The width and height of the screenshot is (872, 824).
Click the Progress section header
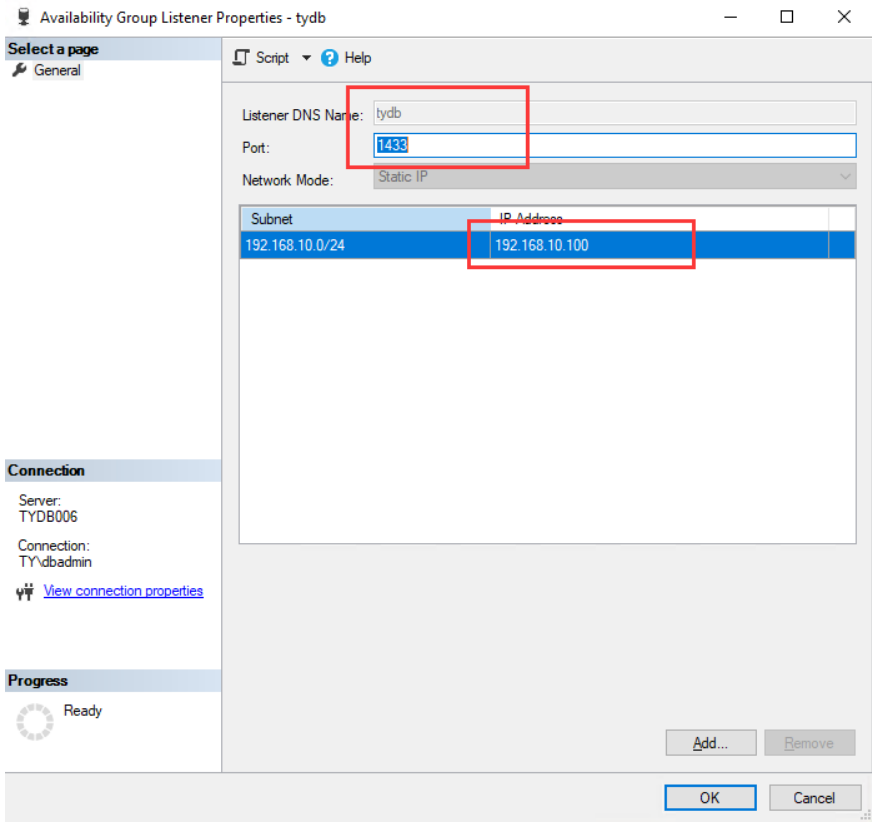[x=113, y=681]
